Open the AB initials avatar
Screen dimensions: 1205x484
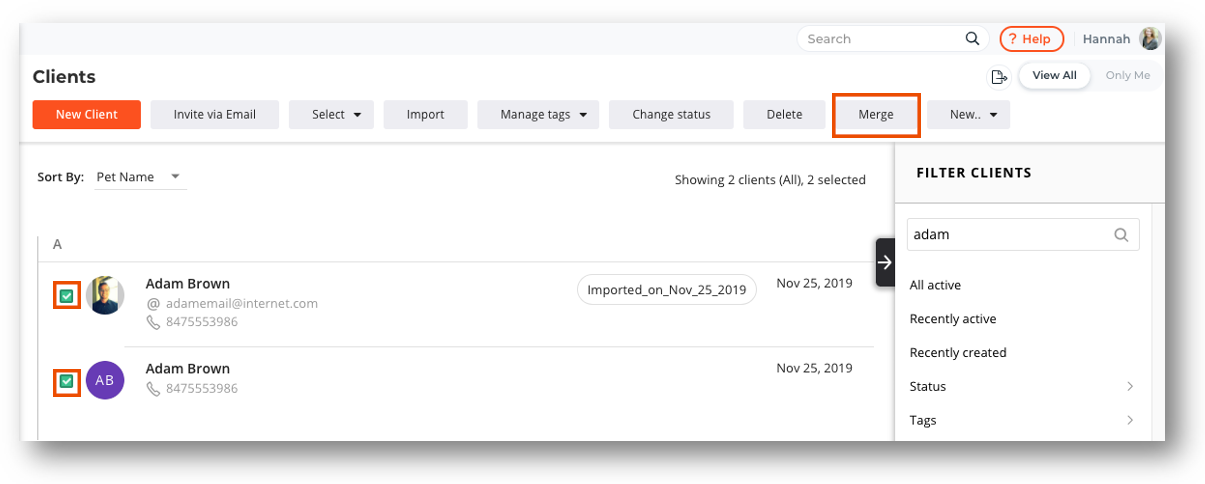pyautogui.click(x=105, y=380)
